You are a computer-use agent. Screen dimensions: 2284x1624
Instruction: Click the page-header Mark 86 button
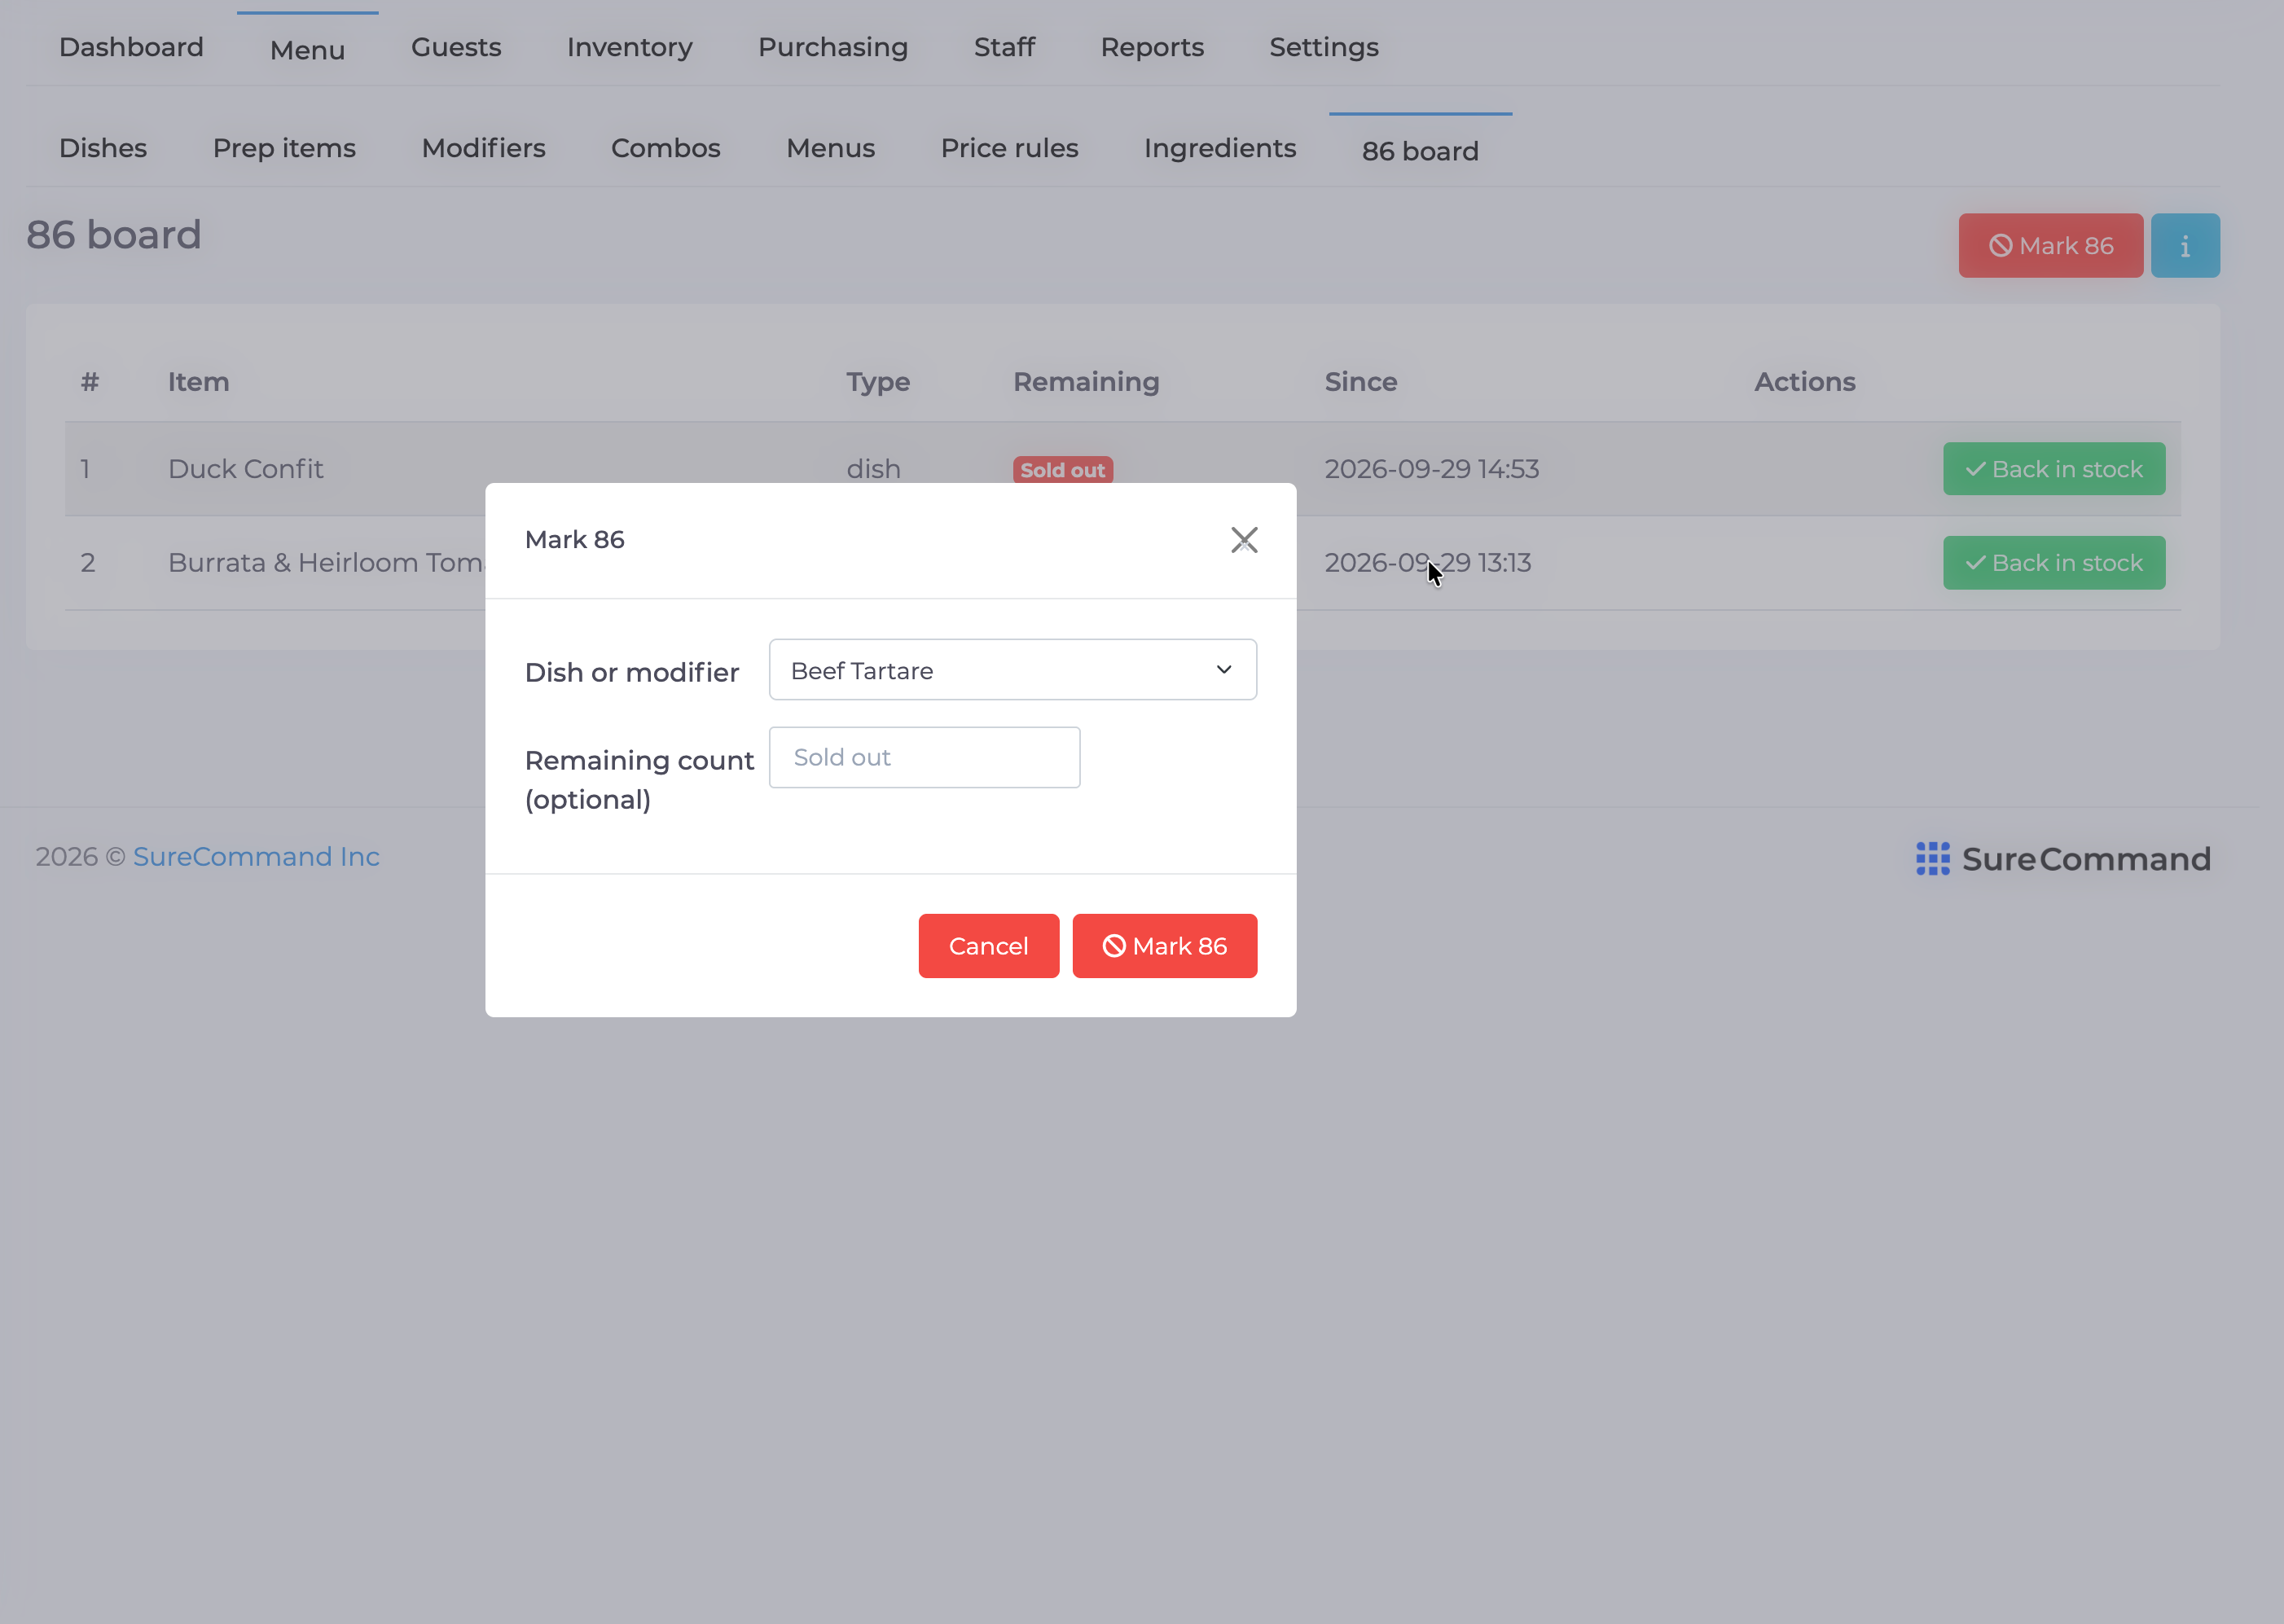2050,245
